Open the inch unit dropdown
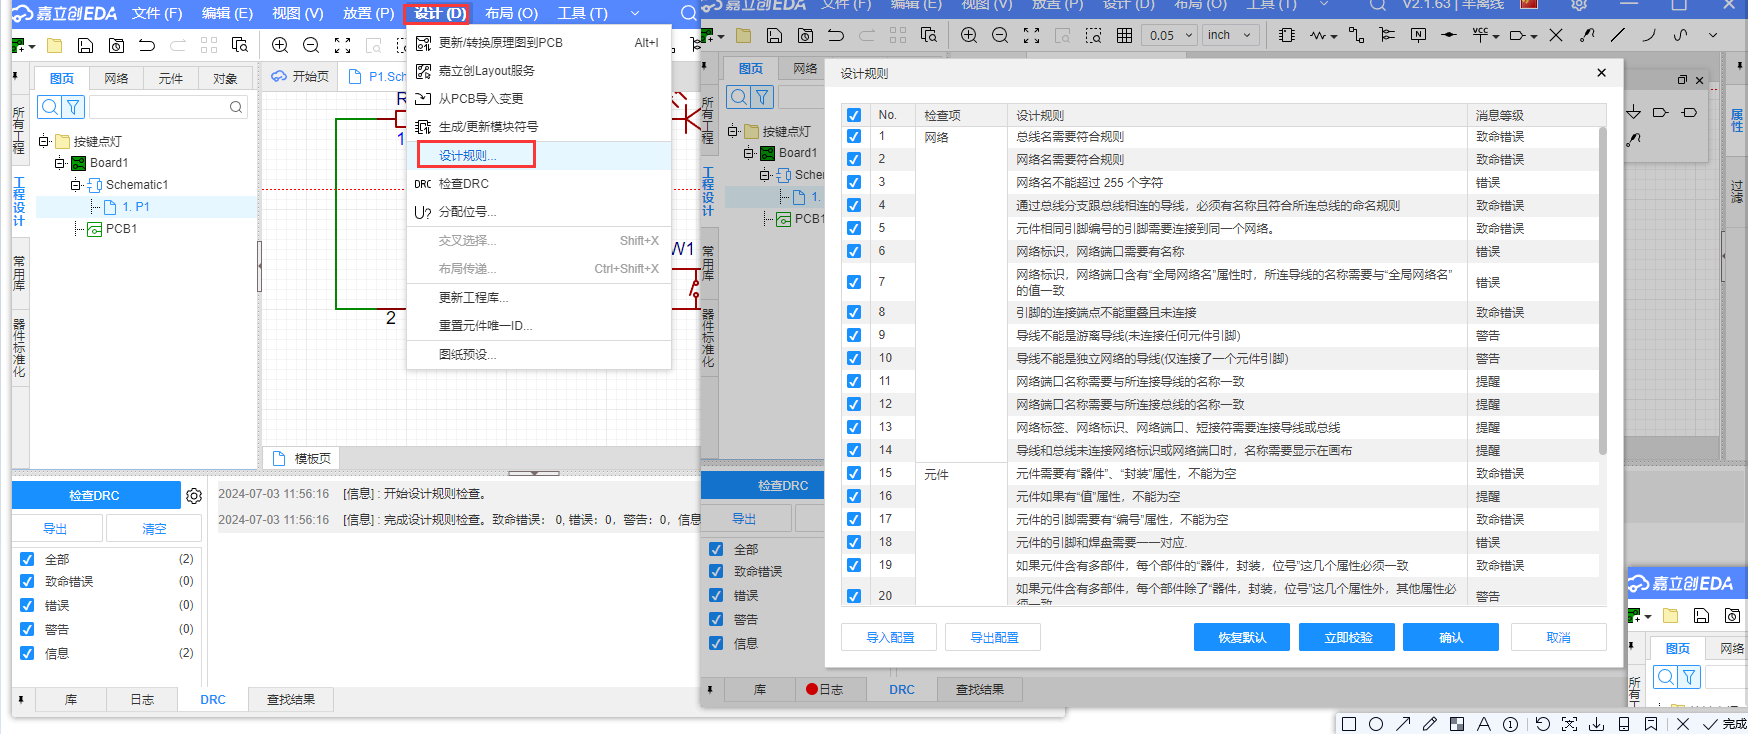The image size is (1748, 734). click(x=1229, y=35)
